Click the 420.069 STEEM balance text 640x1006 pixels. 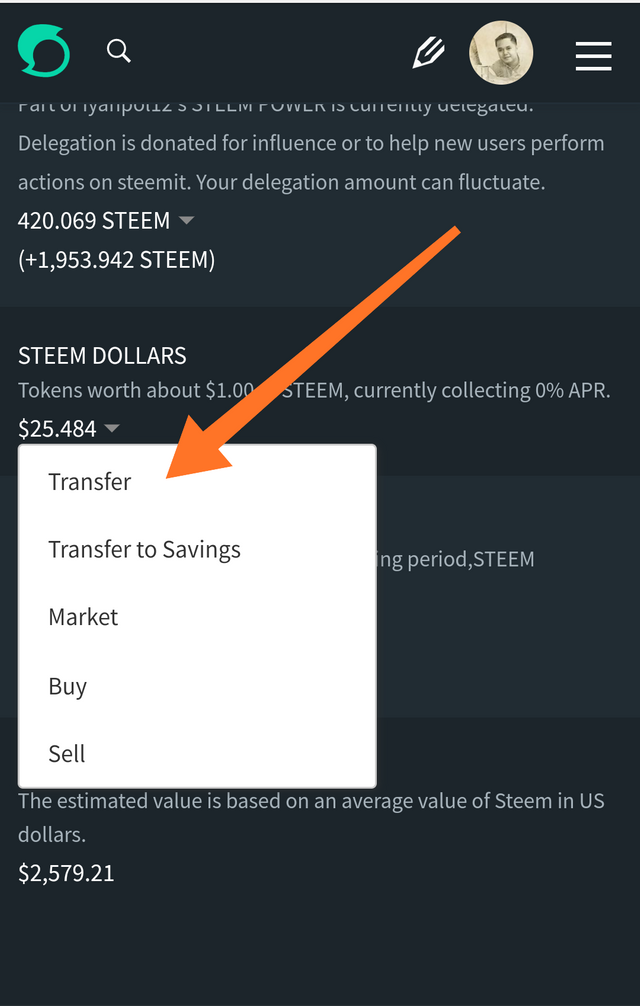click(94, 220)
